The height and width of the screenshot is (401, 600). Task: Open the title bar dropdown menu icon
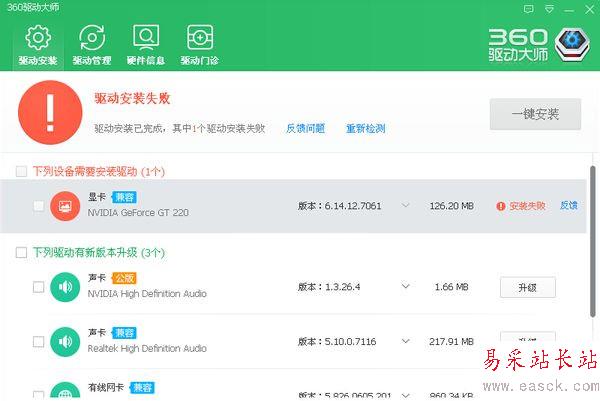point(549,9)
